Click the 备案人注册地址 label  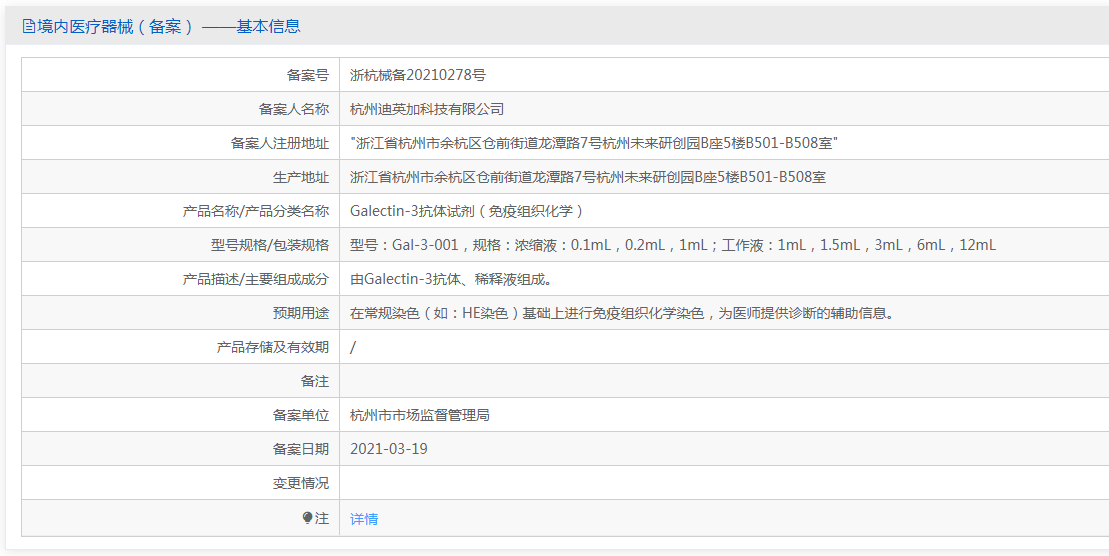point(279,143)
